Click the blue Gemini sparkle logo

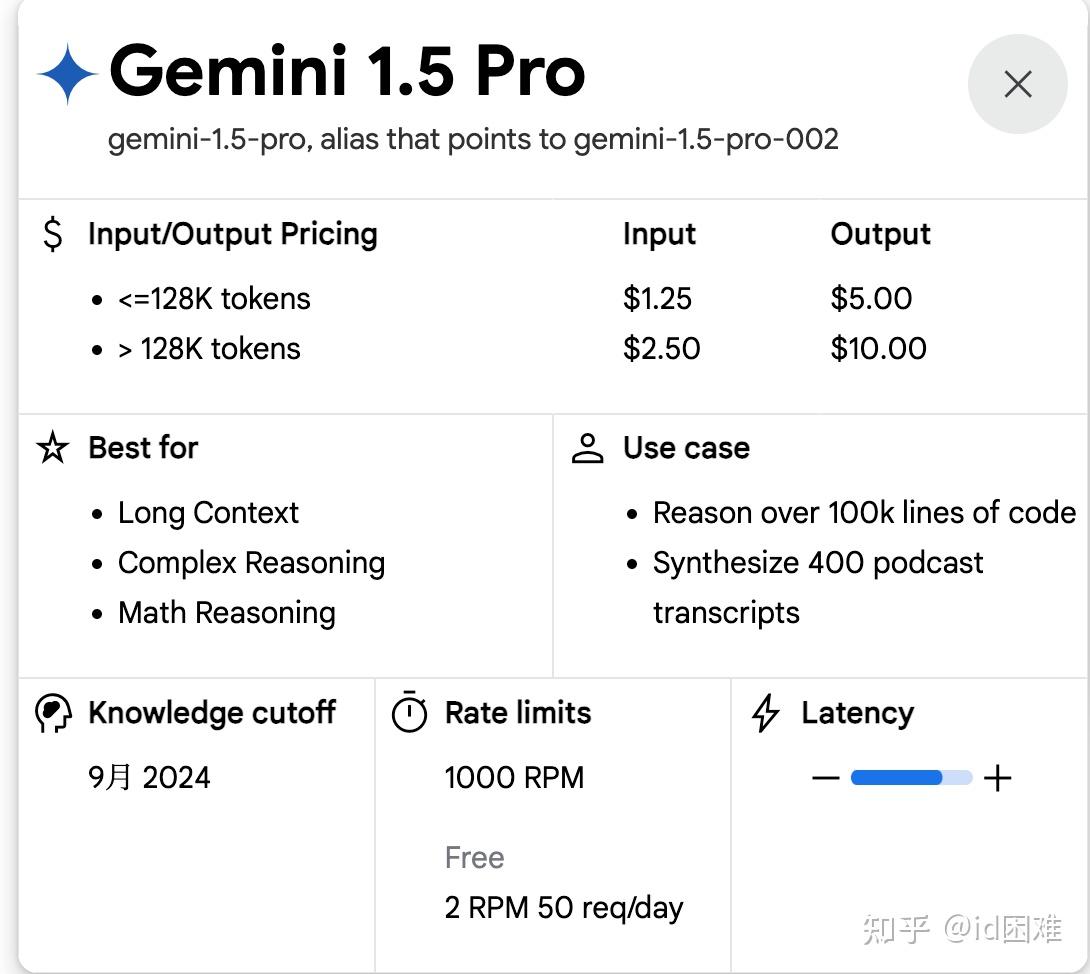pyautogui.click(x=67, y=73)
